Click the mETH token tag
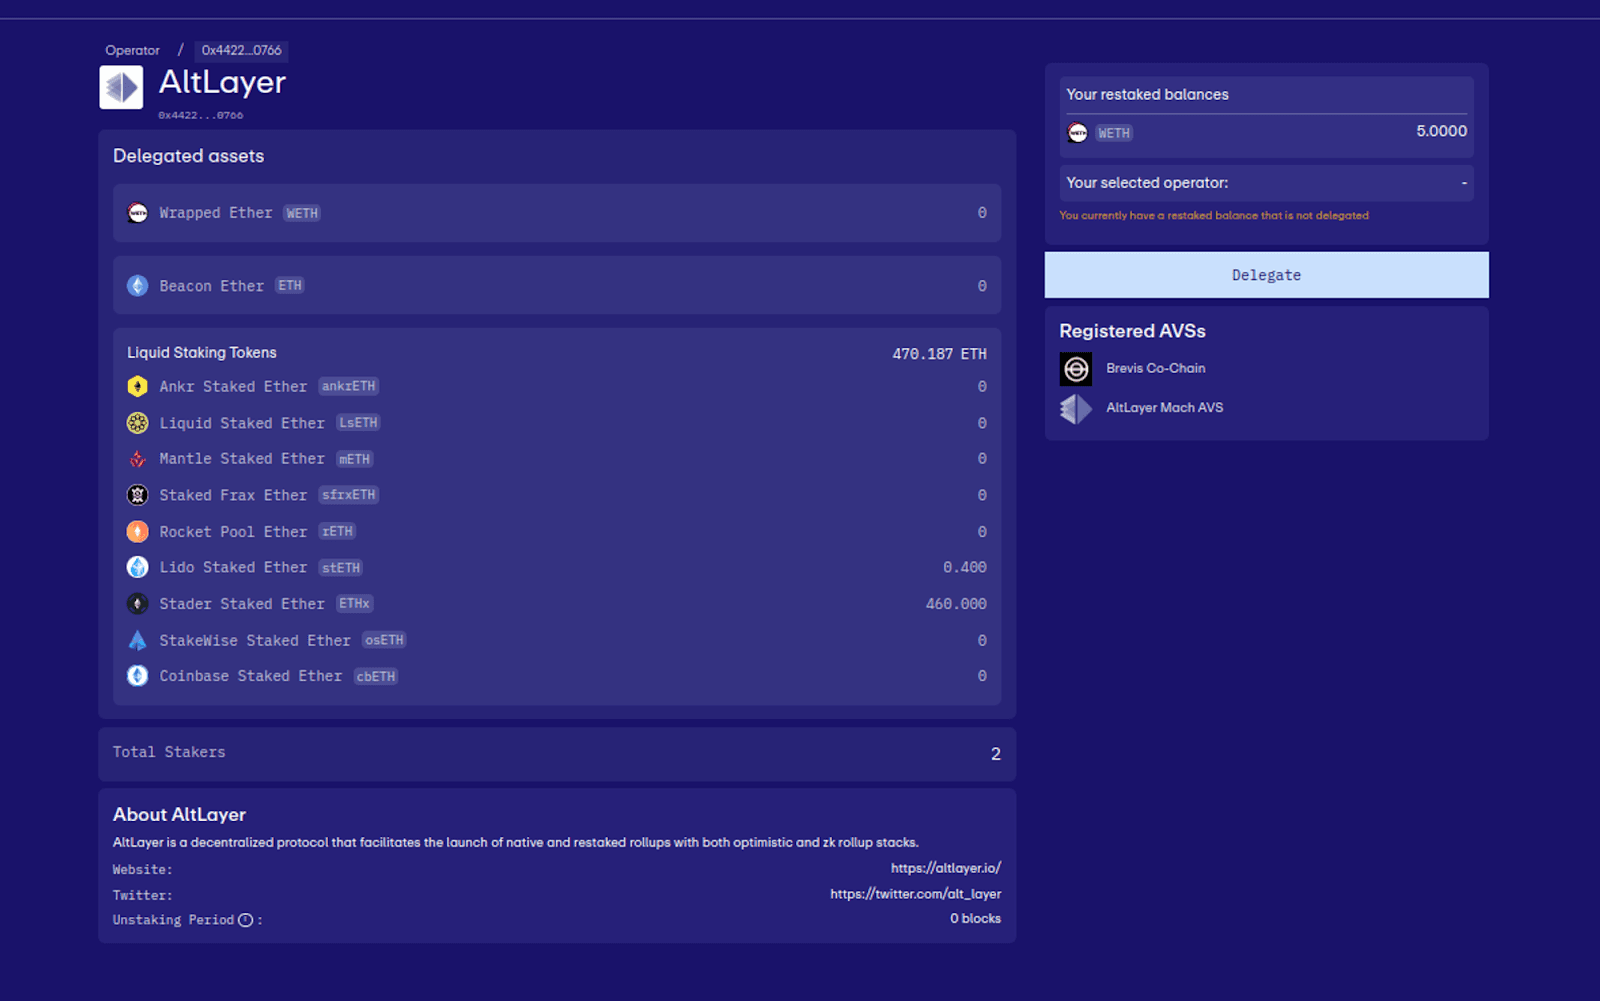 click(x=354, y=459)
